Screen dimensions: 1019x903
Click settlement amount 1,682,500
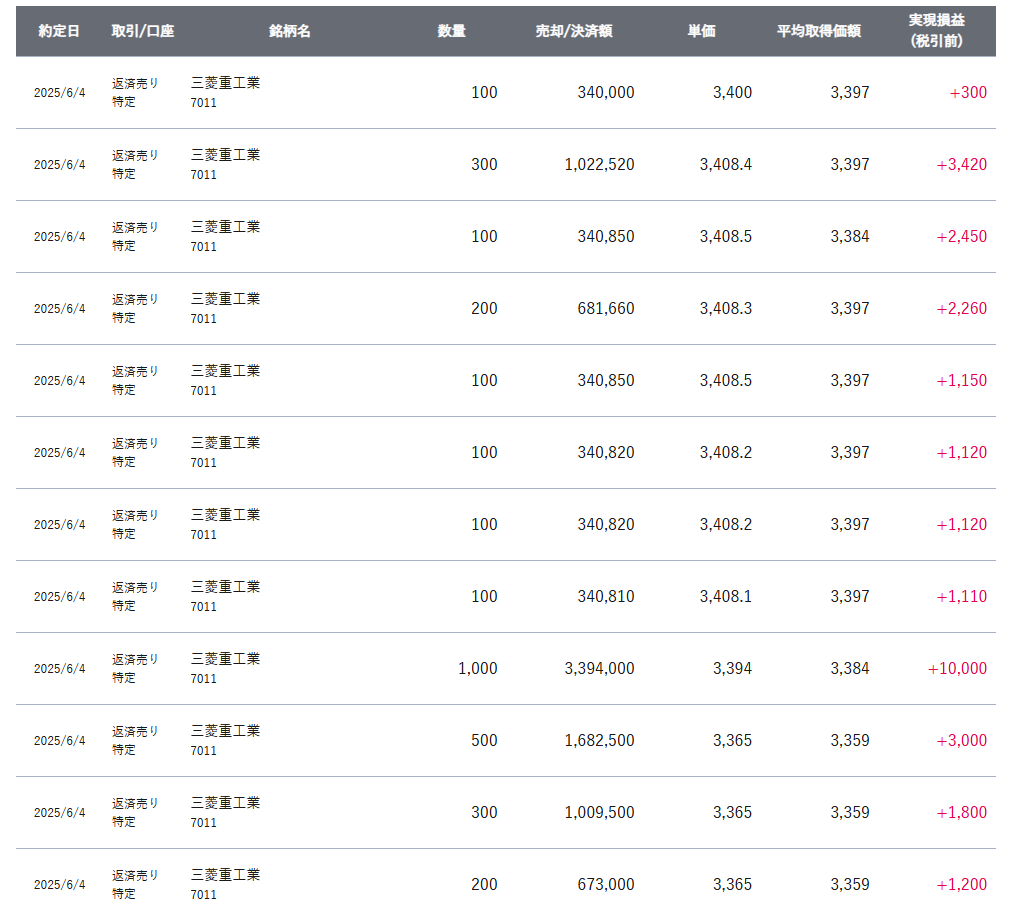pyautogui.click(x=599, y=741)
